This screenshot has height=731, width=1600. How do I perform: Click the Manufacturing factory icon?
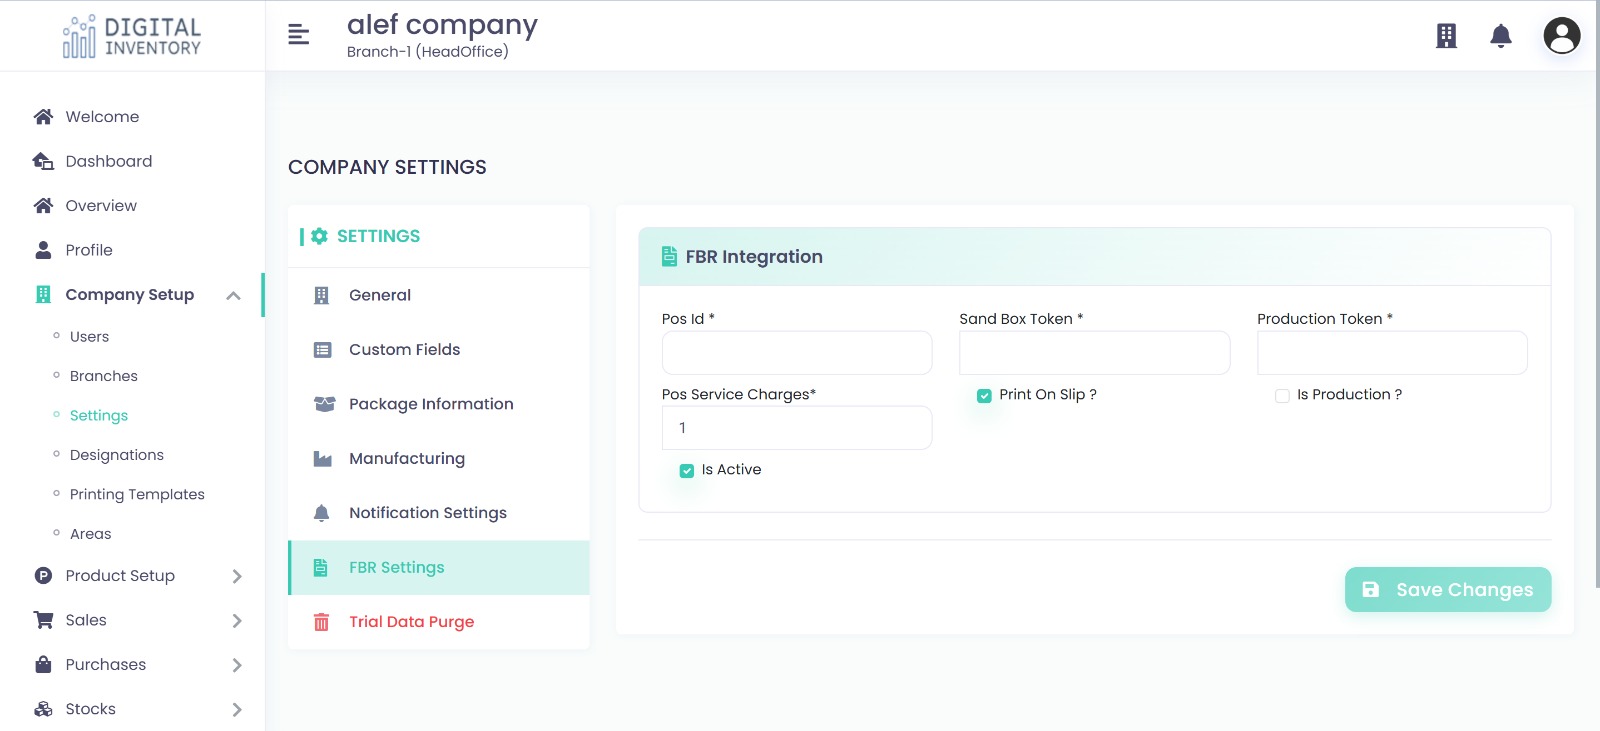pyautogui.click(x=322, y=459)
